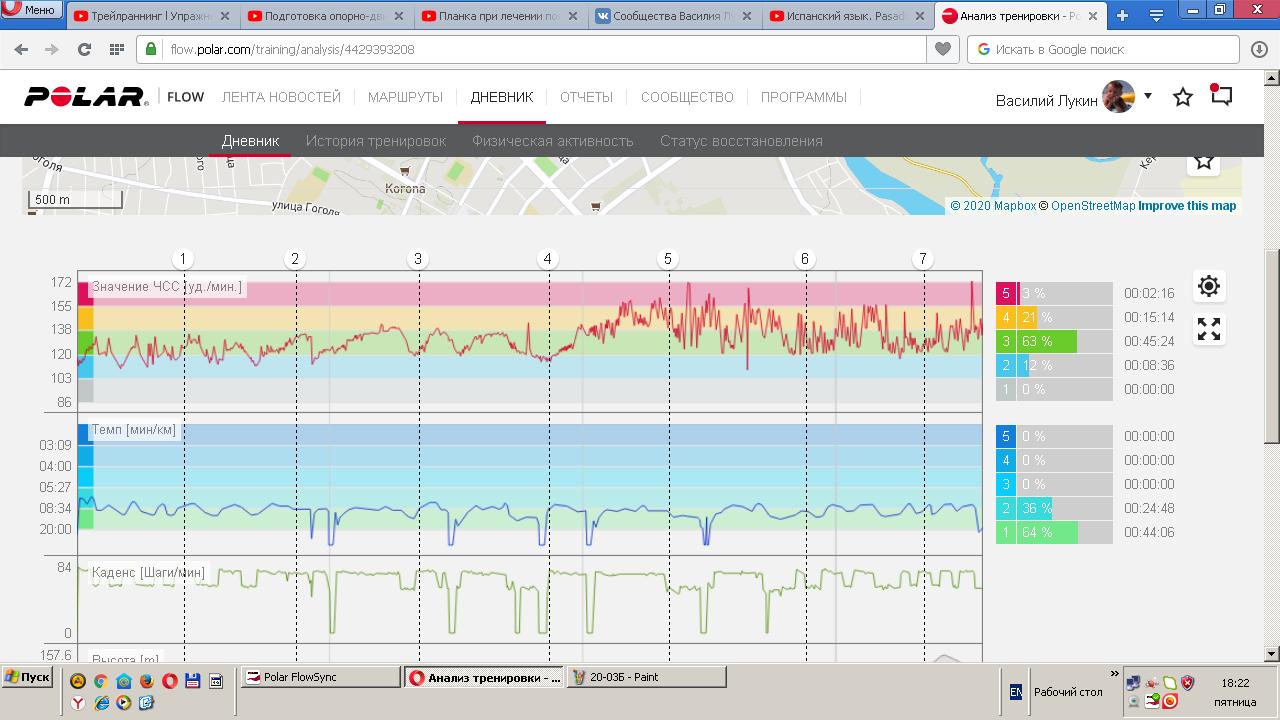Open the Opera Меню dropdown
Image resolution: width=1280 pixels, height=720 pixels.
click(x=30, y=10)
